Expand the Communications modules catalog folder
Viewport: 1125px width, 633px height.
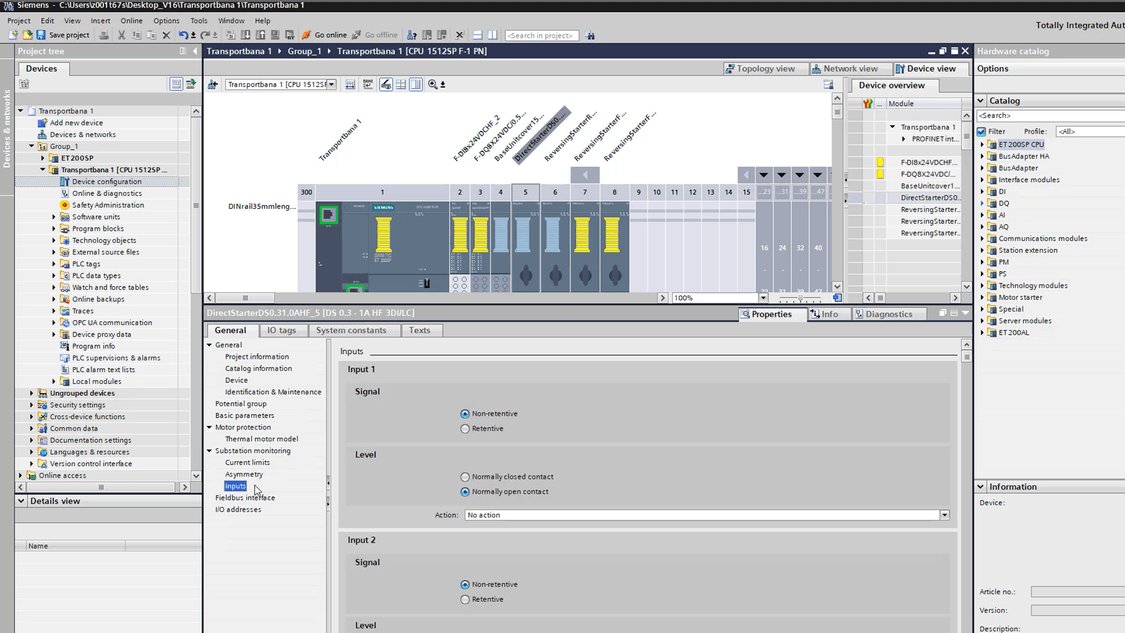tap(982, 238)
